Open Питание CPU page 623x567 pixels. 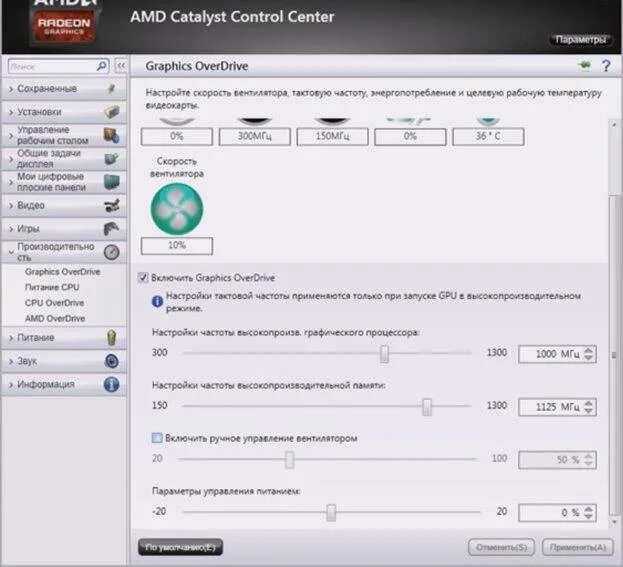tap(52, 287)
